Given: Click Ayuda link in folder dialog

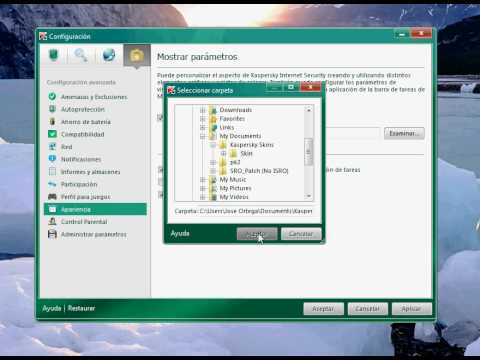Looking at the screenshot, I should (180, 234).
